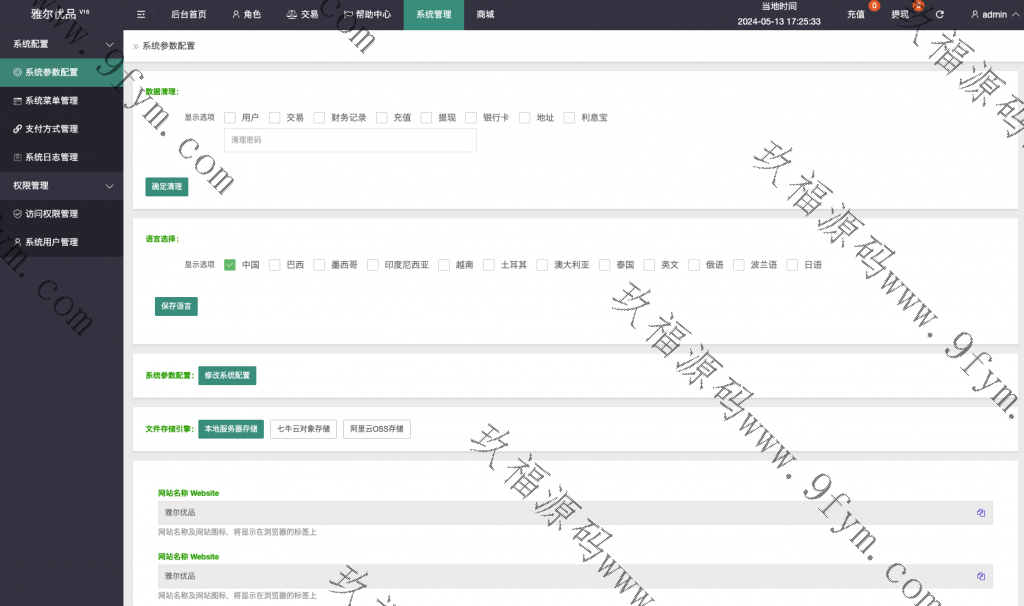This screenshot has height=606, width=1024.
Task: Switch to the 商城 top tab
Action: click(x=485, y=15)
